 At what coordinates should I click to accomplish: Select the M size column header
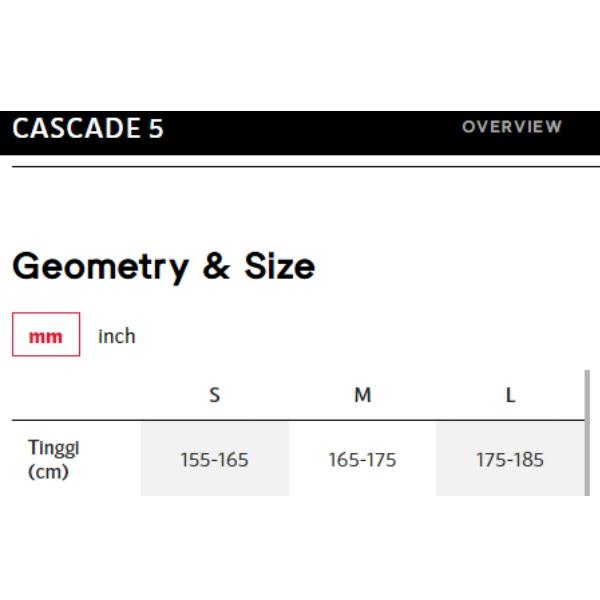[362, 395]
